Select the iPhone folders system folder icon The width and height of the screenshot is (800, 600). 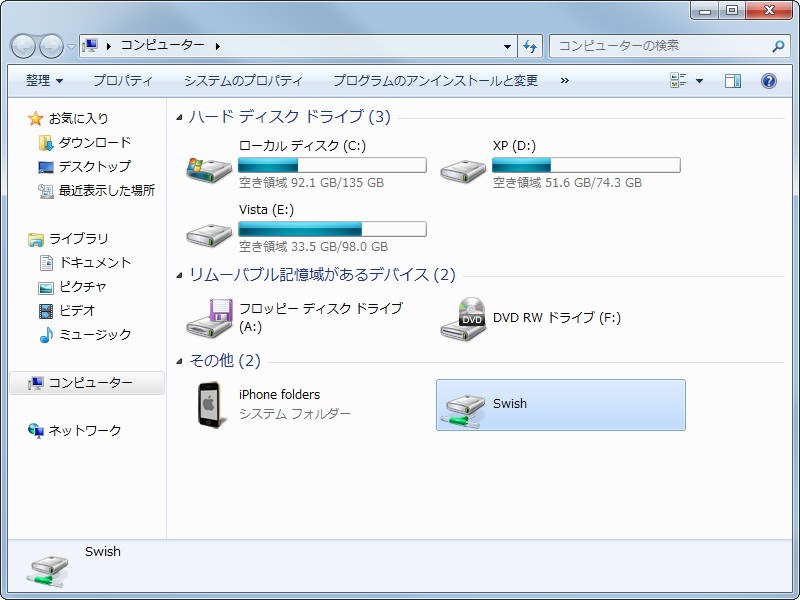pyautogui.click(x=207, y=405)
